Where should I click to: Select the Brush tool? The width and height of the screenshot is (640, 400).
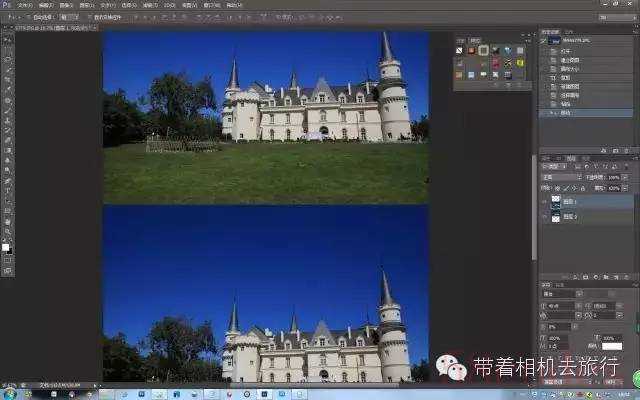pyautogui.click(x=7, y=110)
